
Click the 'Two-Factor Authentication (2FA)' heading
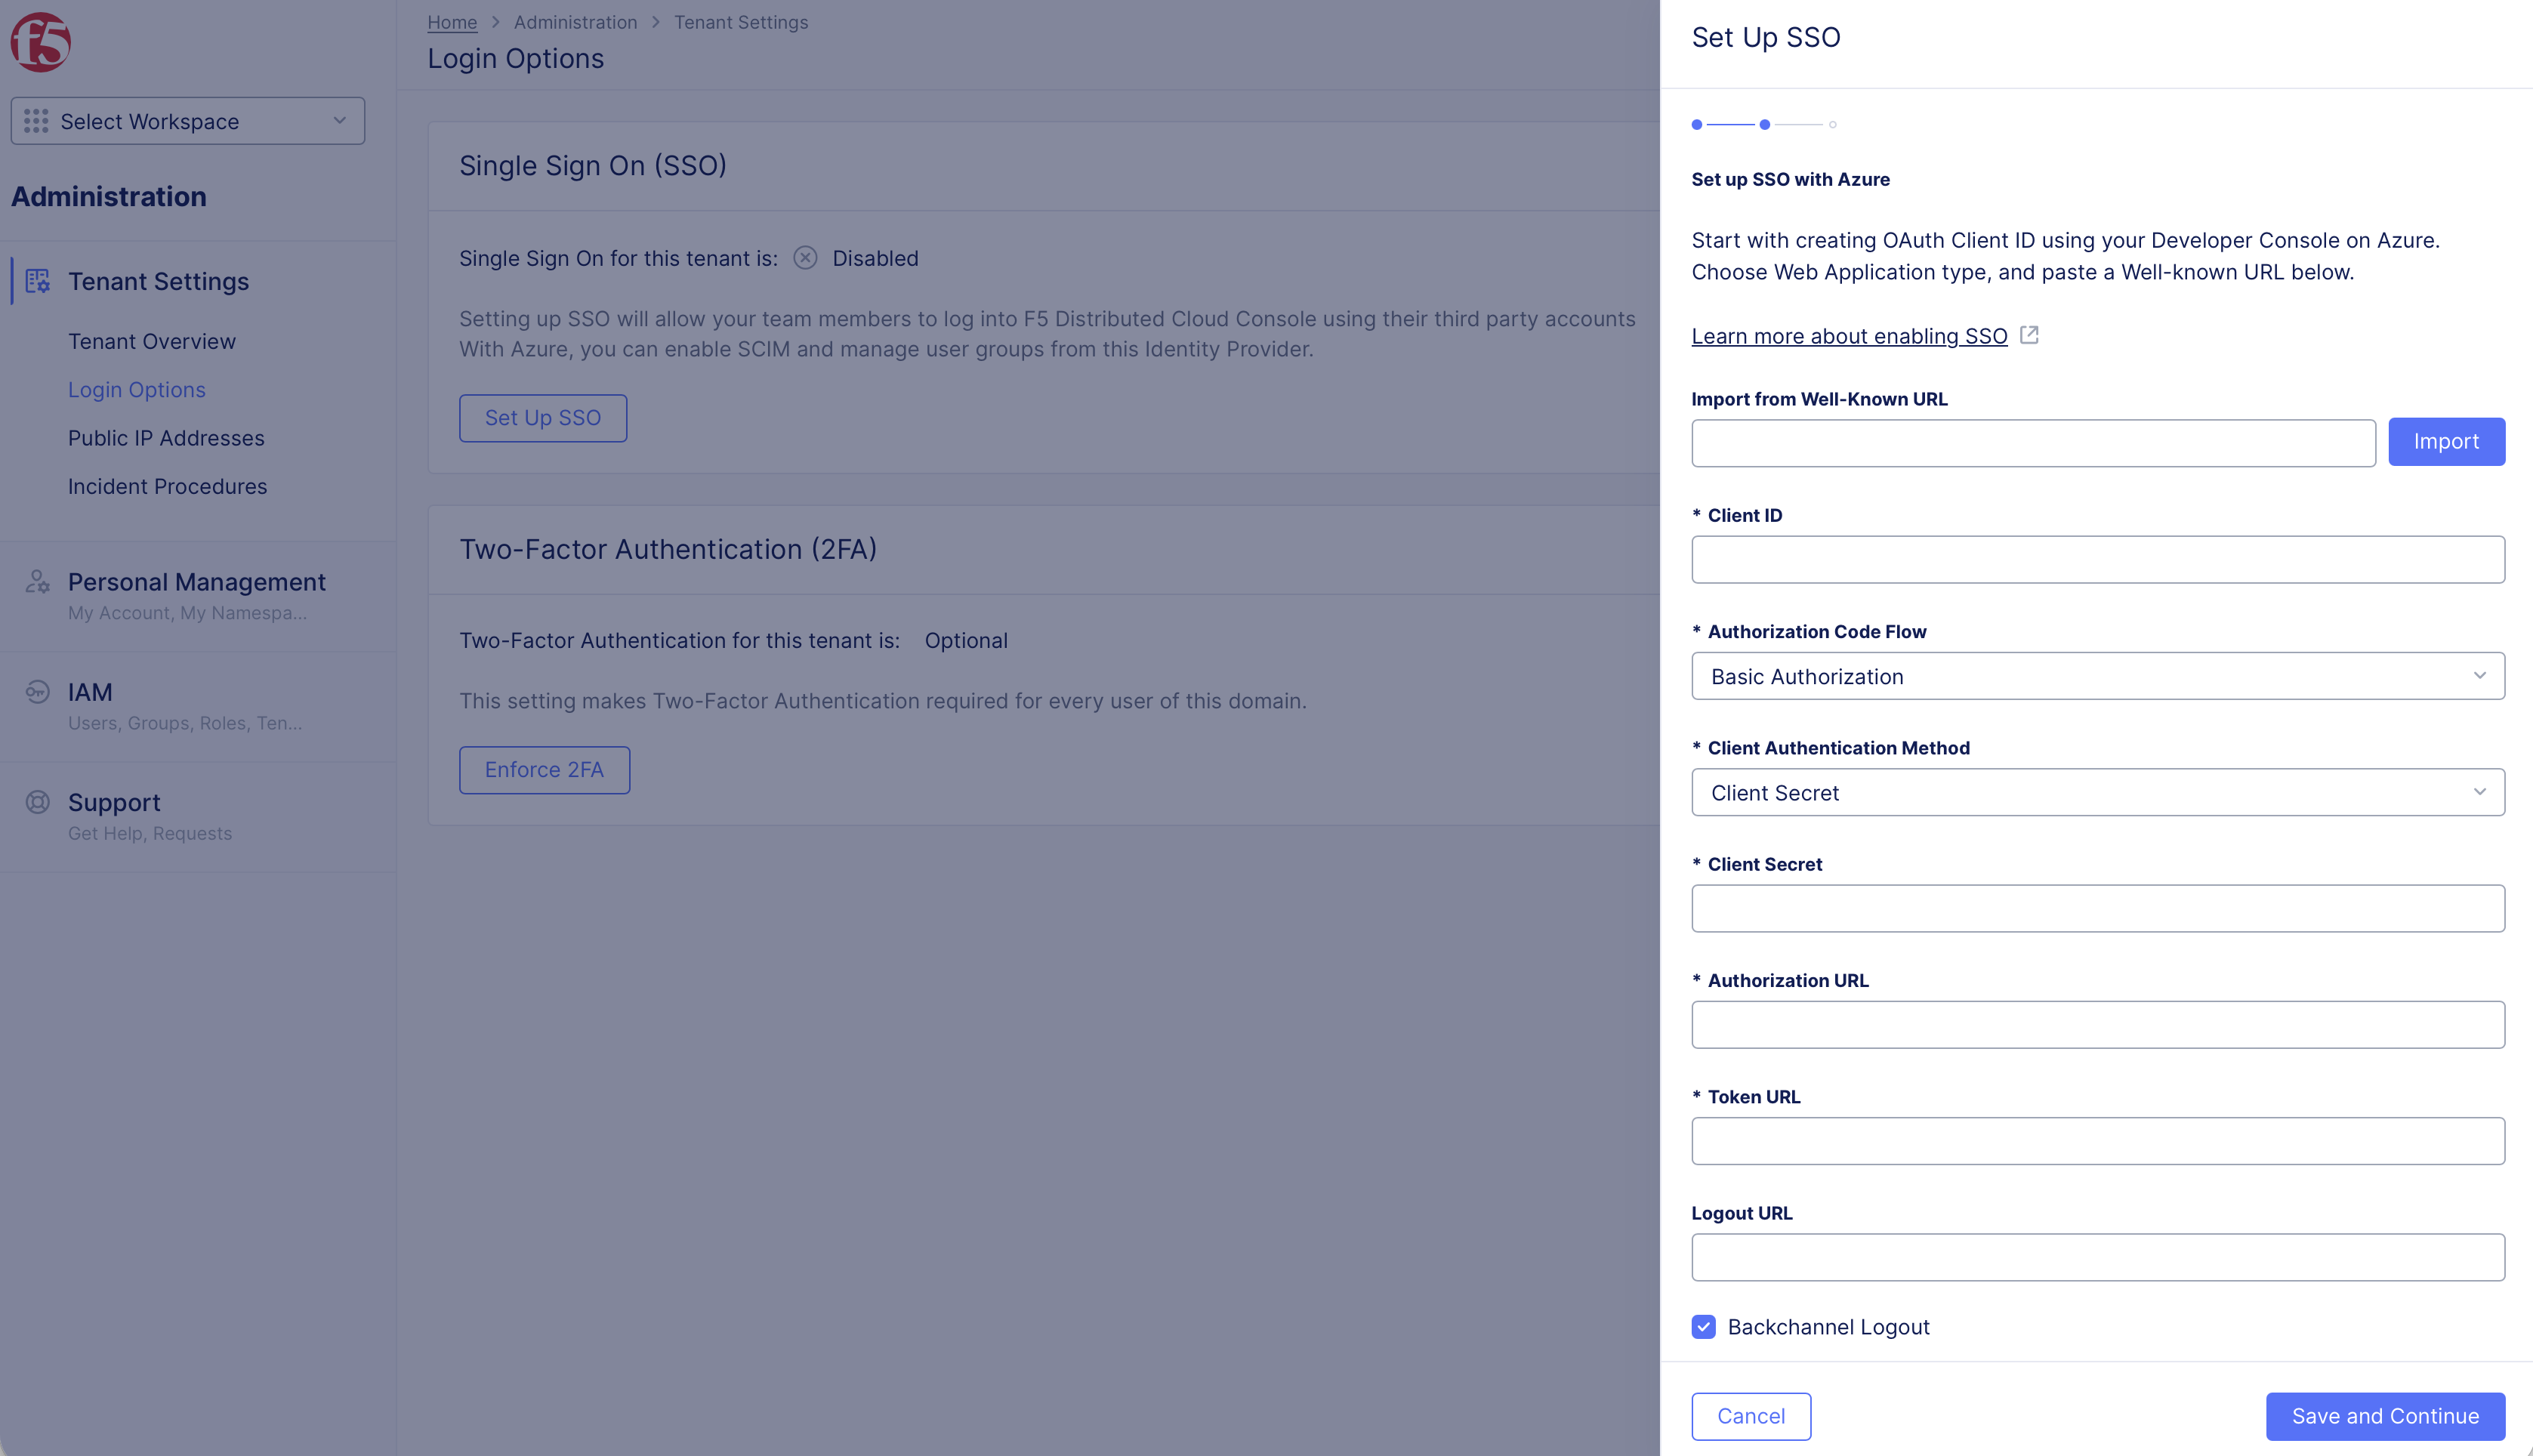tap(668, 549)
